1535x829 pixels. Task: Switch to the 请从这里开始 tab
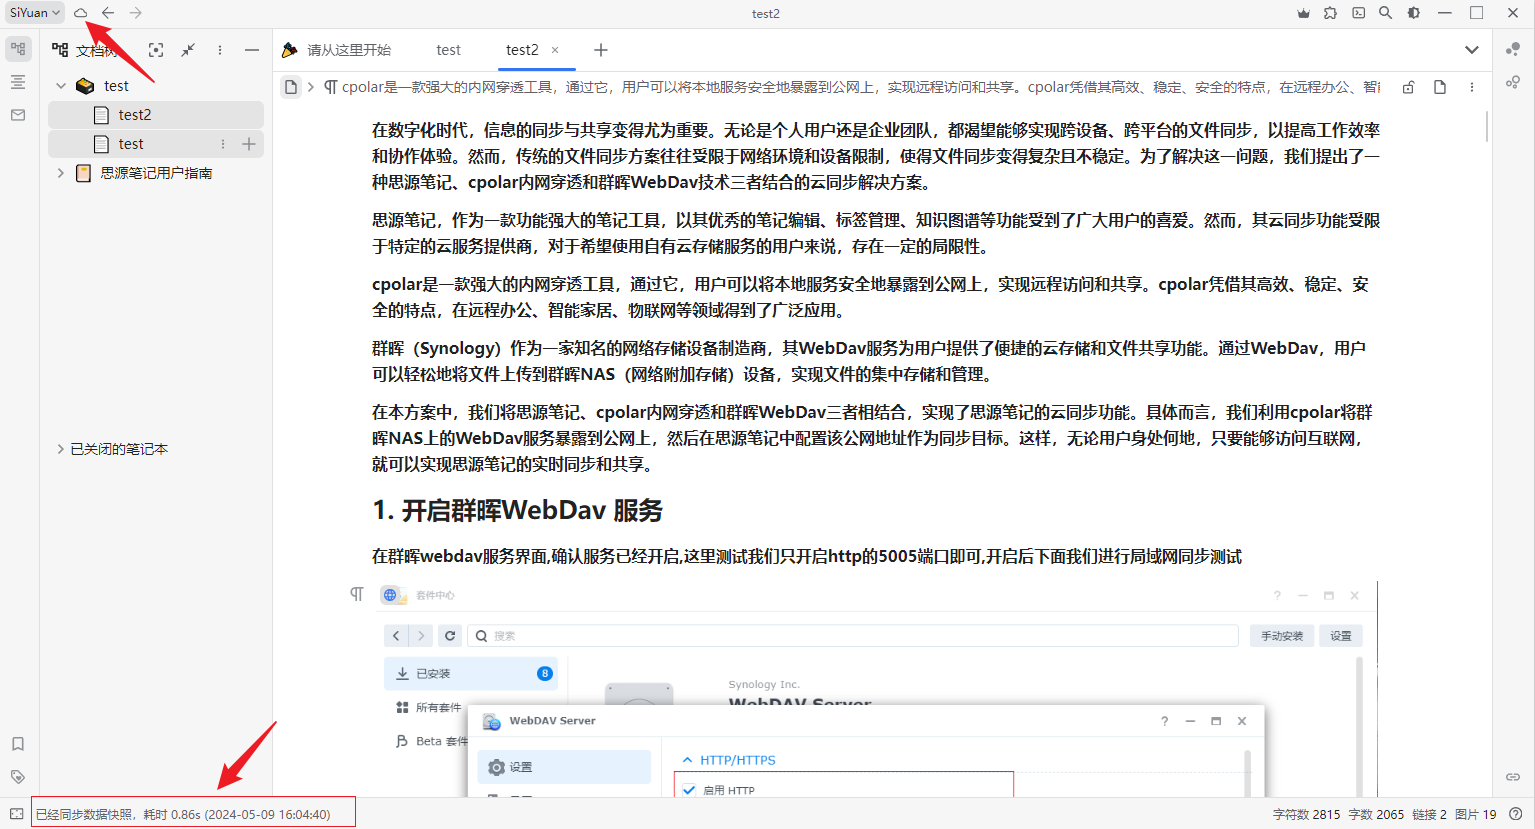click(336, 50)
